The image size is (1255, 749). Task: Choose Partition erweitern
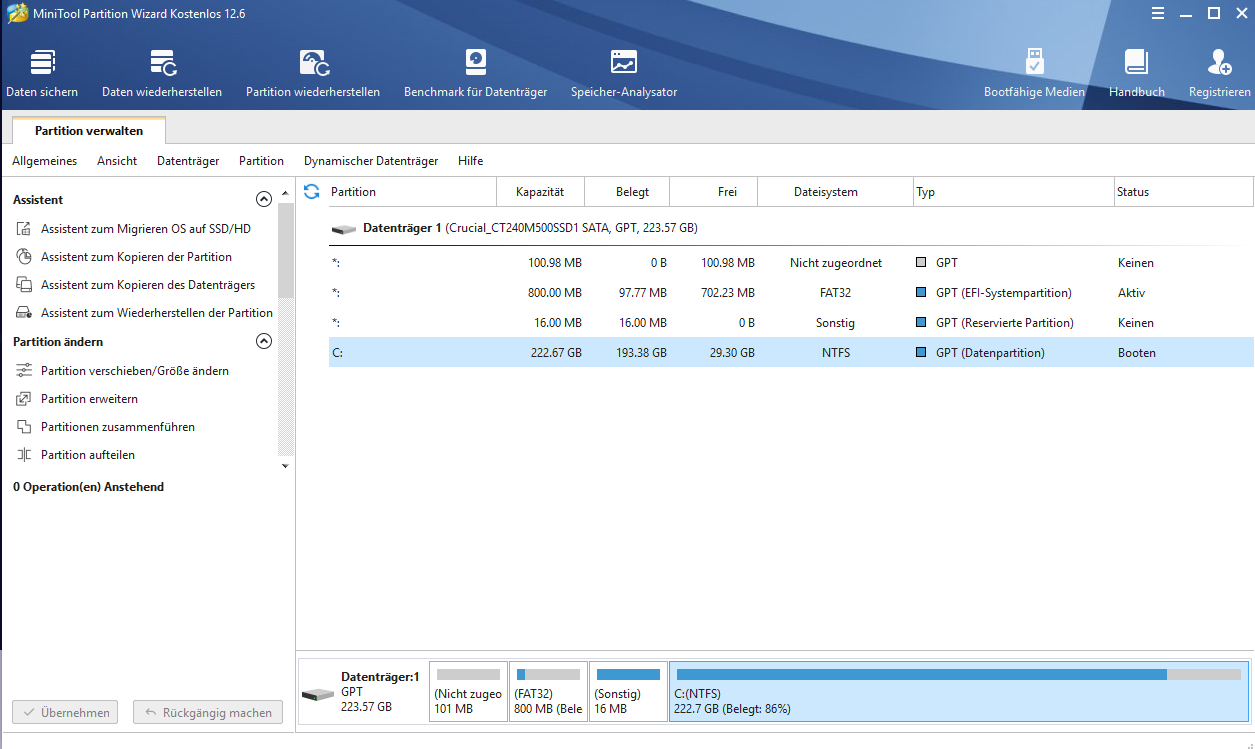[x=89, y=399]
